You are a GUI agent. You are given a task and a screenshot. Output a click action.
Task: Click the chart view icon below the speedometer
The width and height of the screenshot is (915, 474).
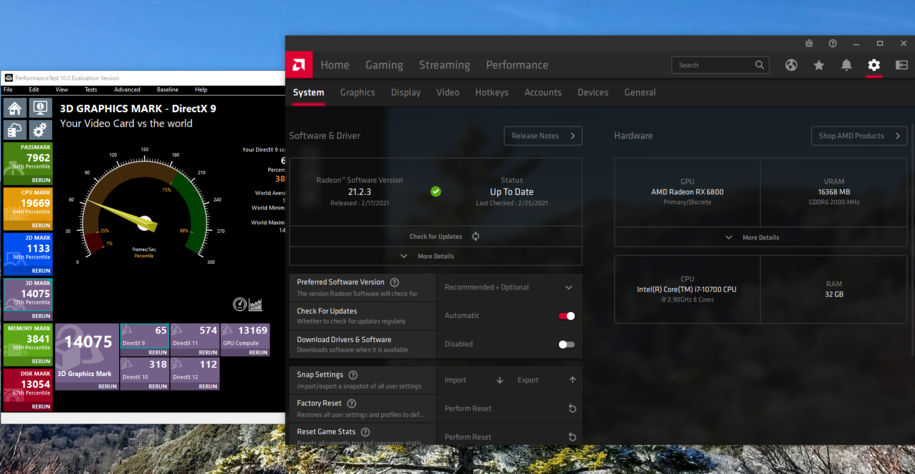pos(256,304)
